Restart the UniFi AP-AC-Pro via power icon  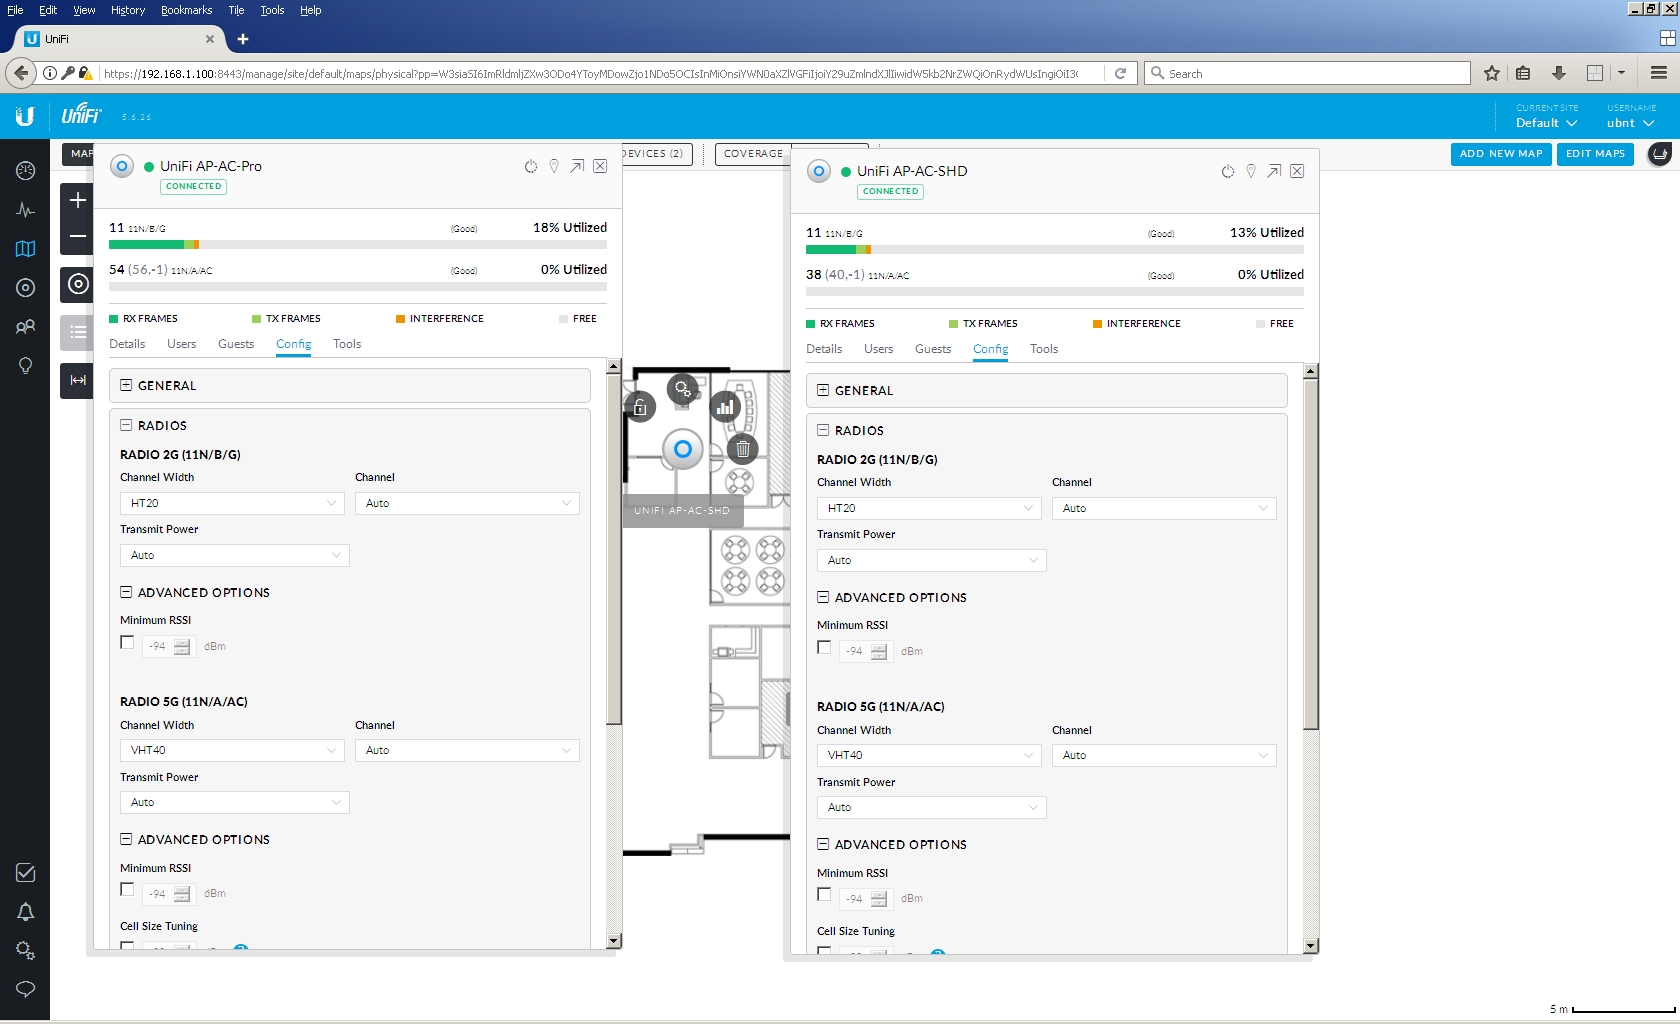[x=531, y=166]
